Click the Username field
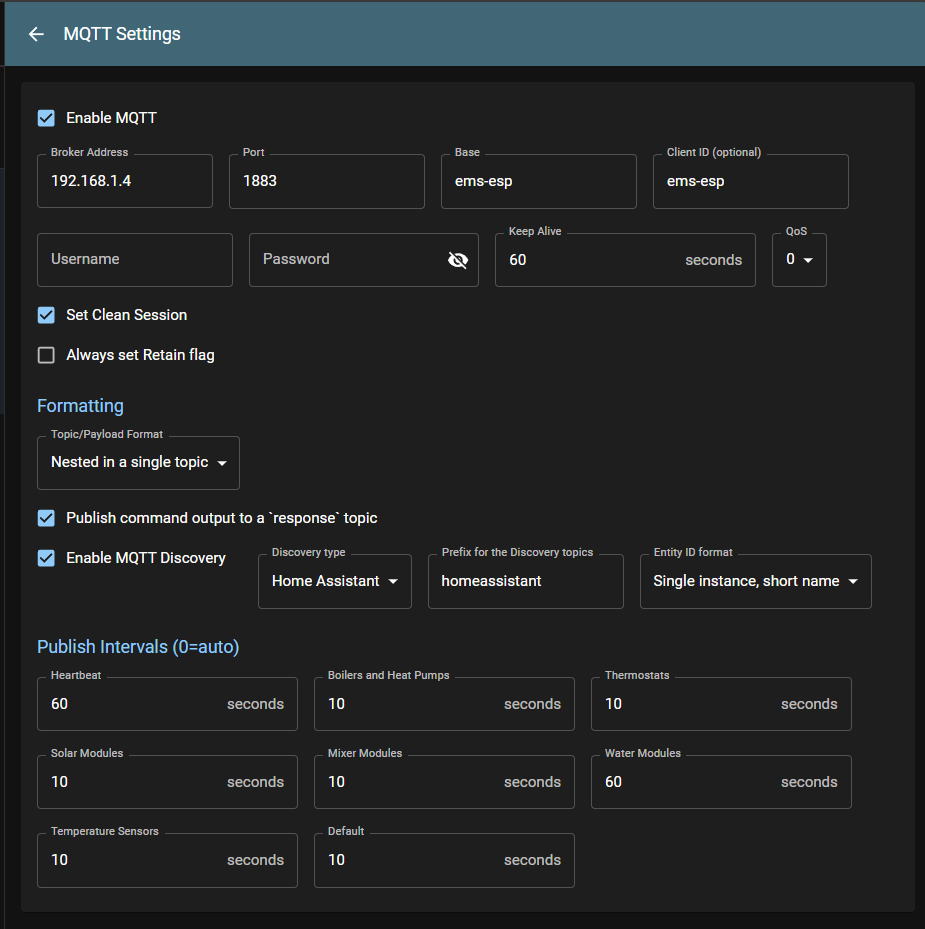This screenshot has height=929, width=925. pos(134,260)
